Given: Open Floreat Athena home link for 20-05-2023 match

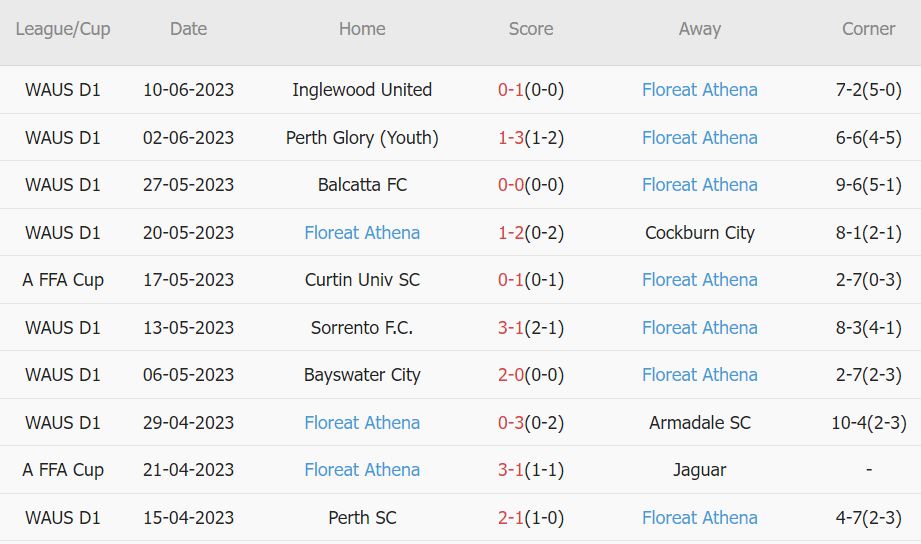Looking at the screenshot, I should 362,233.
